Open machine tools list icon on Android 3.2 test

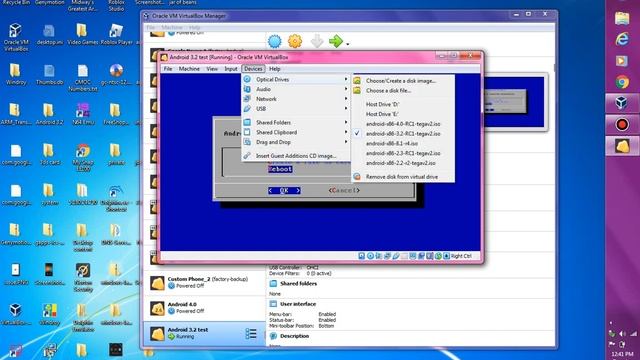point(251,333)
